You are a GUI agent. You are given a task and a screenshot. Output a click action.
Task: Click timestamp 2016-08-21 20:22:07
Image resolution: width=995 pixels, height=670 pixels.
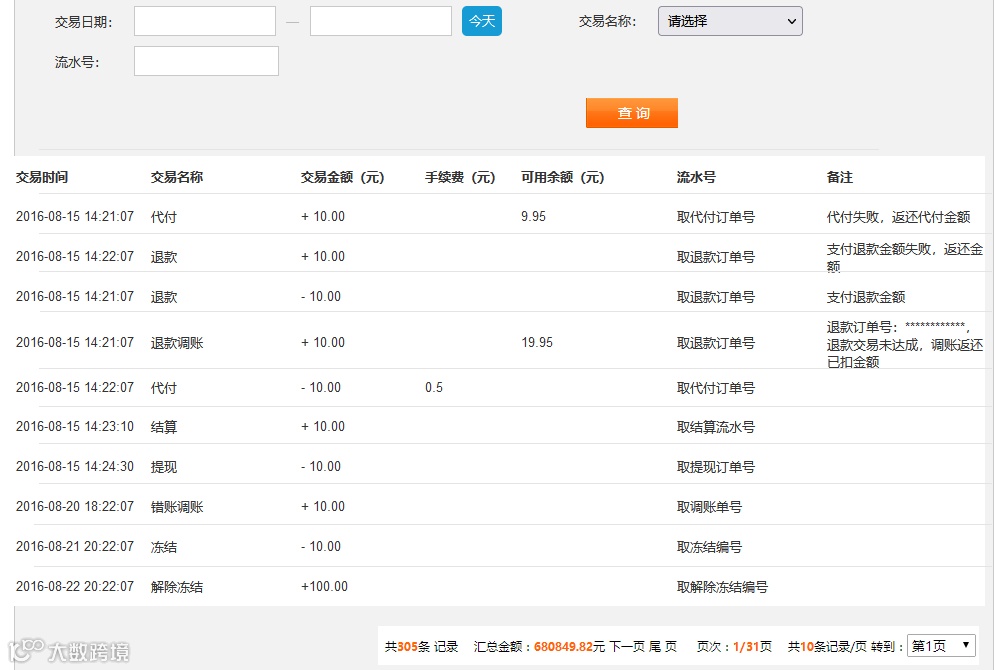[x=75, y=546]
